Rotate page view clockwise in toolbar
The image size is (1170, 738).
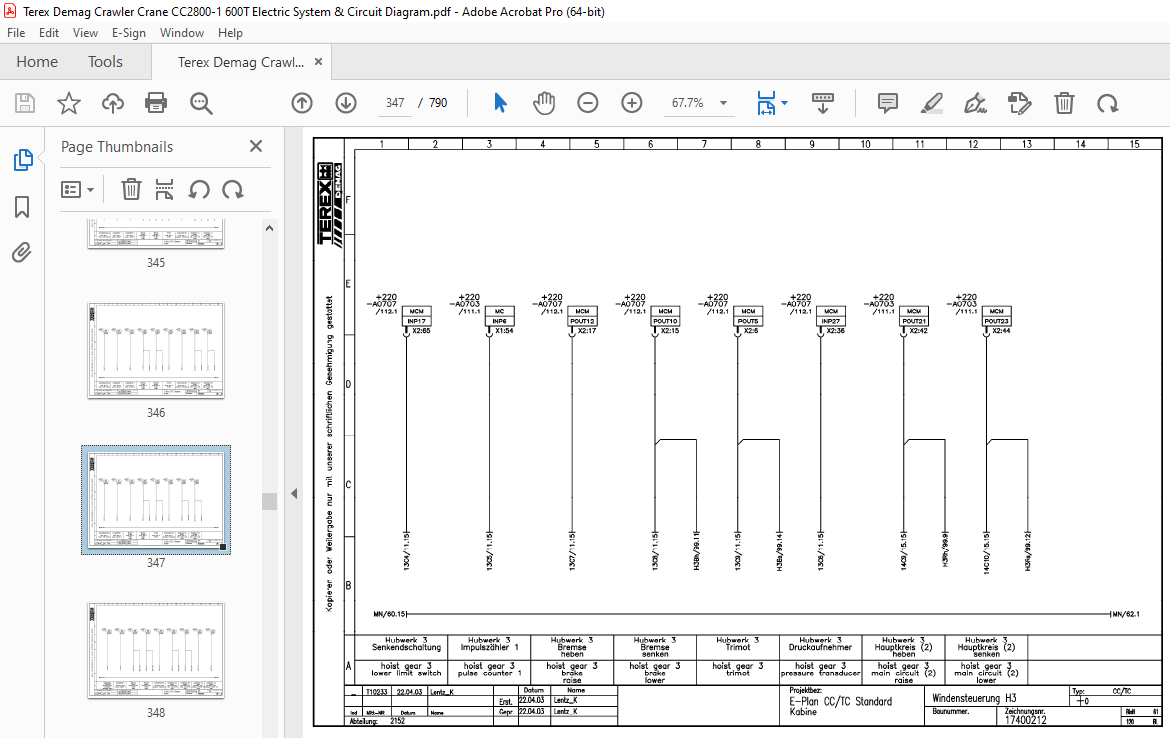[x=1108, y=103]
